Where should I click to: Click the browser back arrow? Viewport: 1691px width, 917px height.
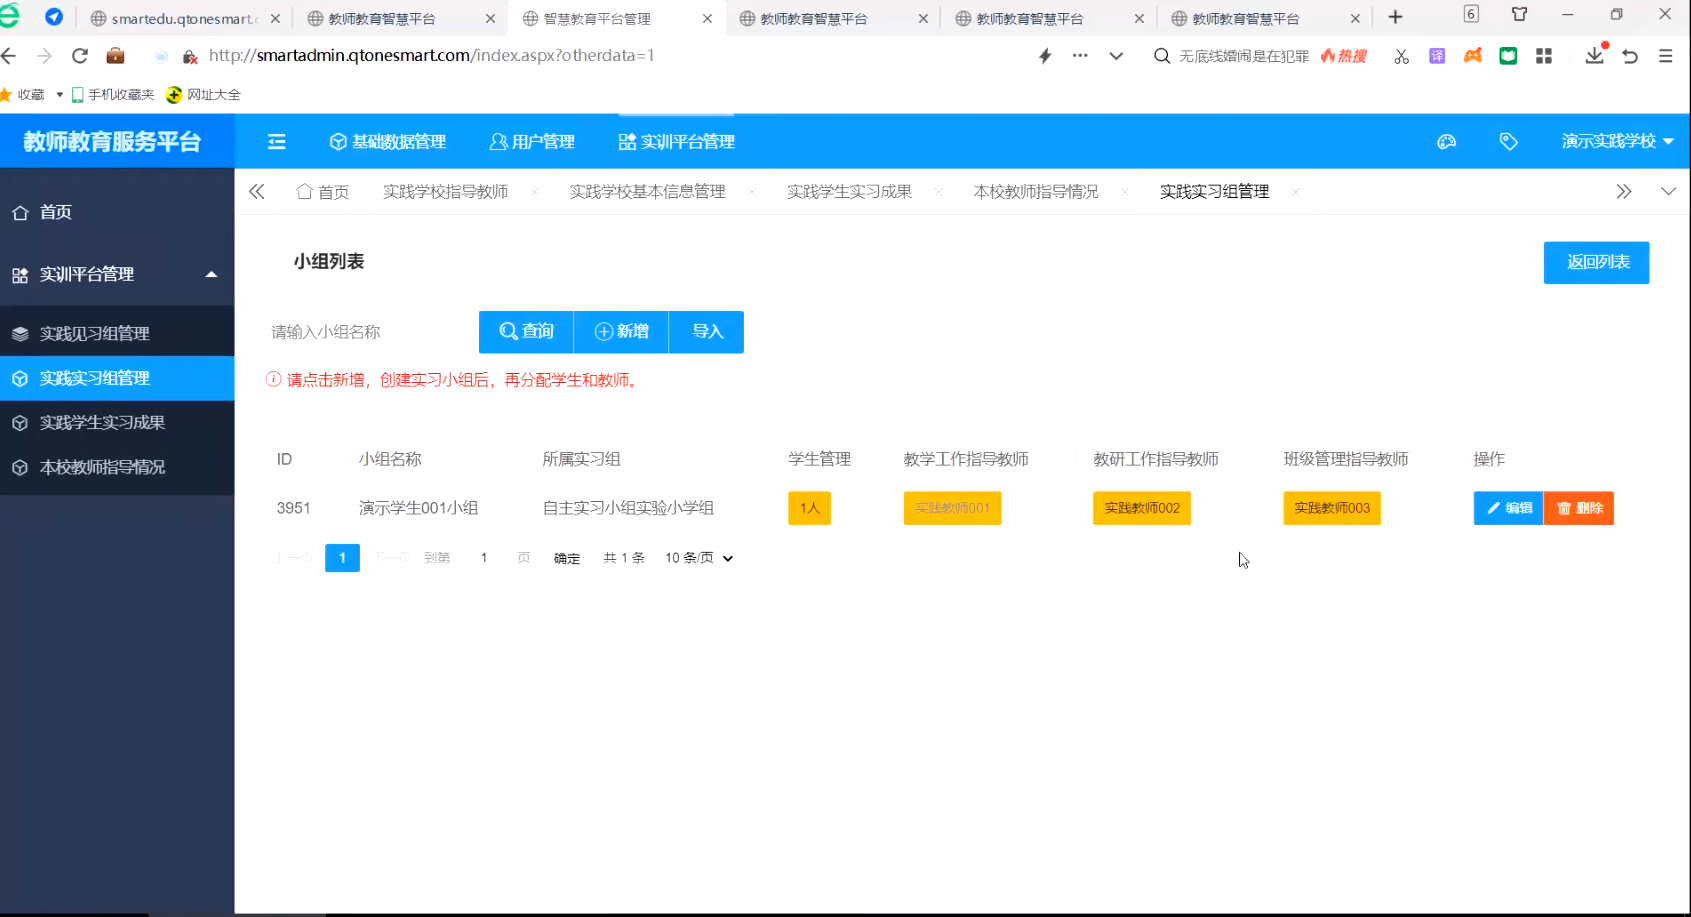[9, 56]
